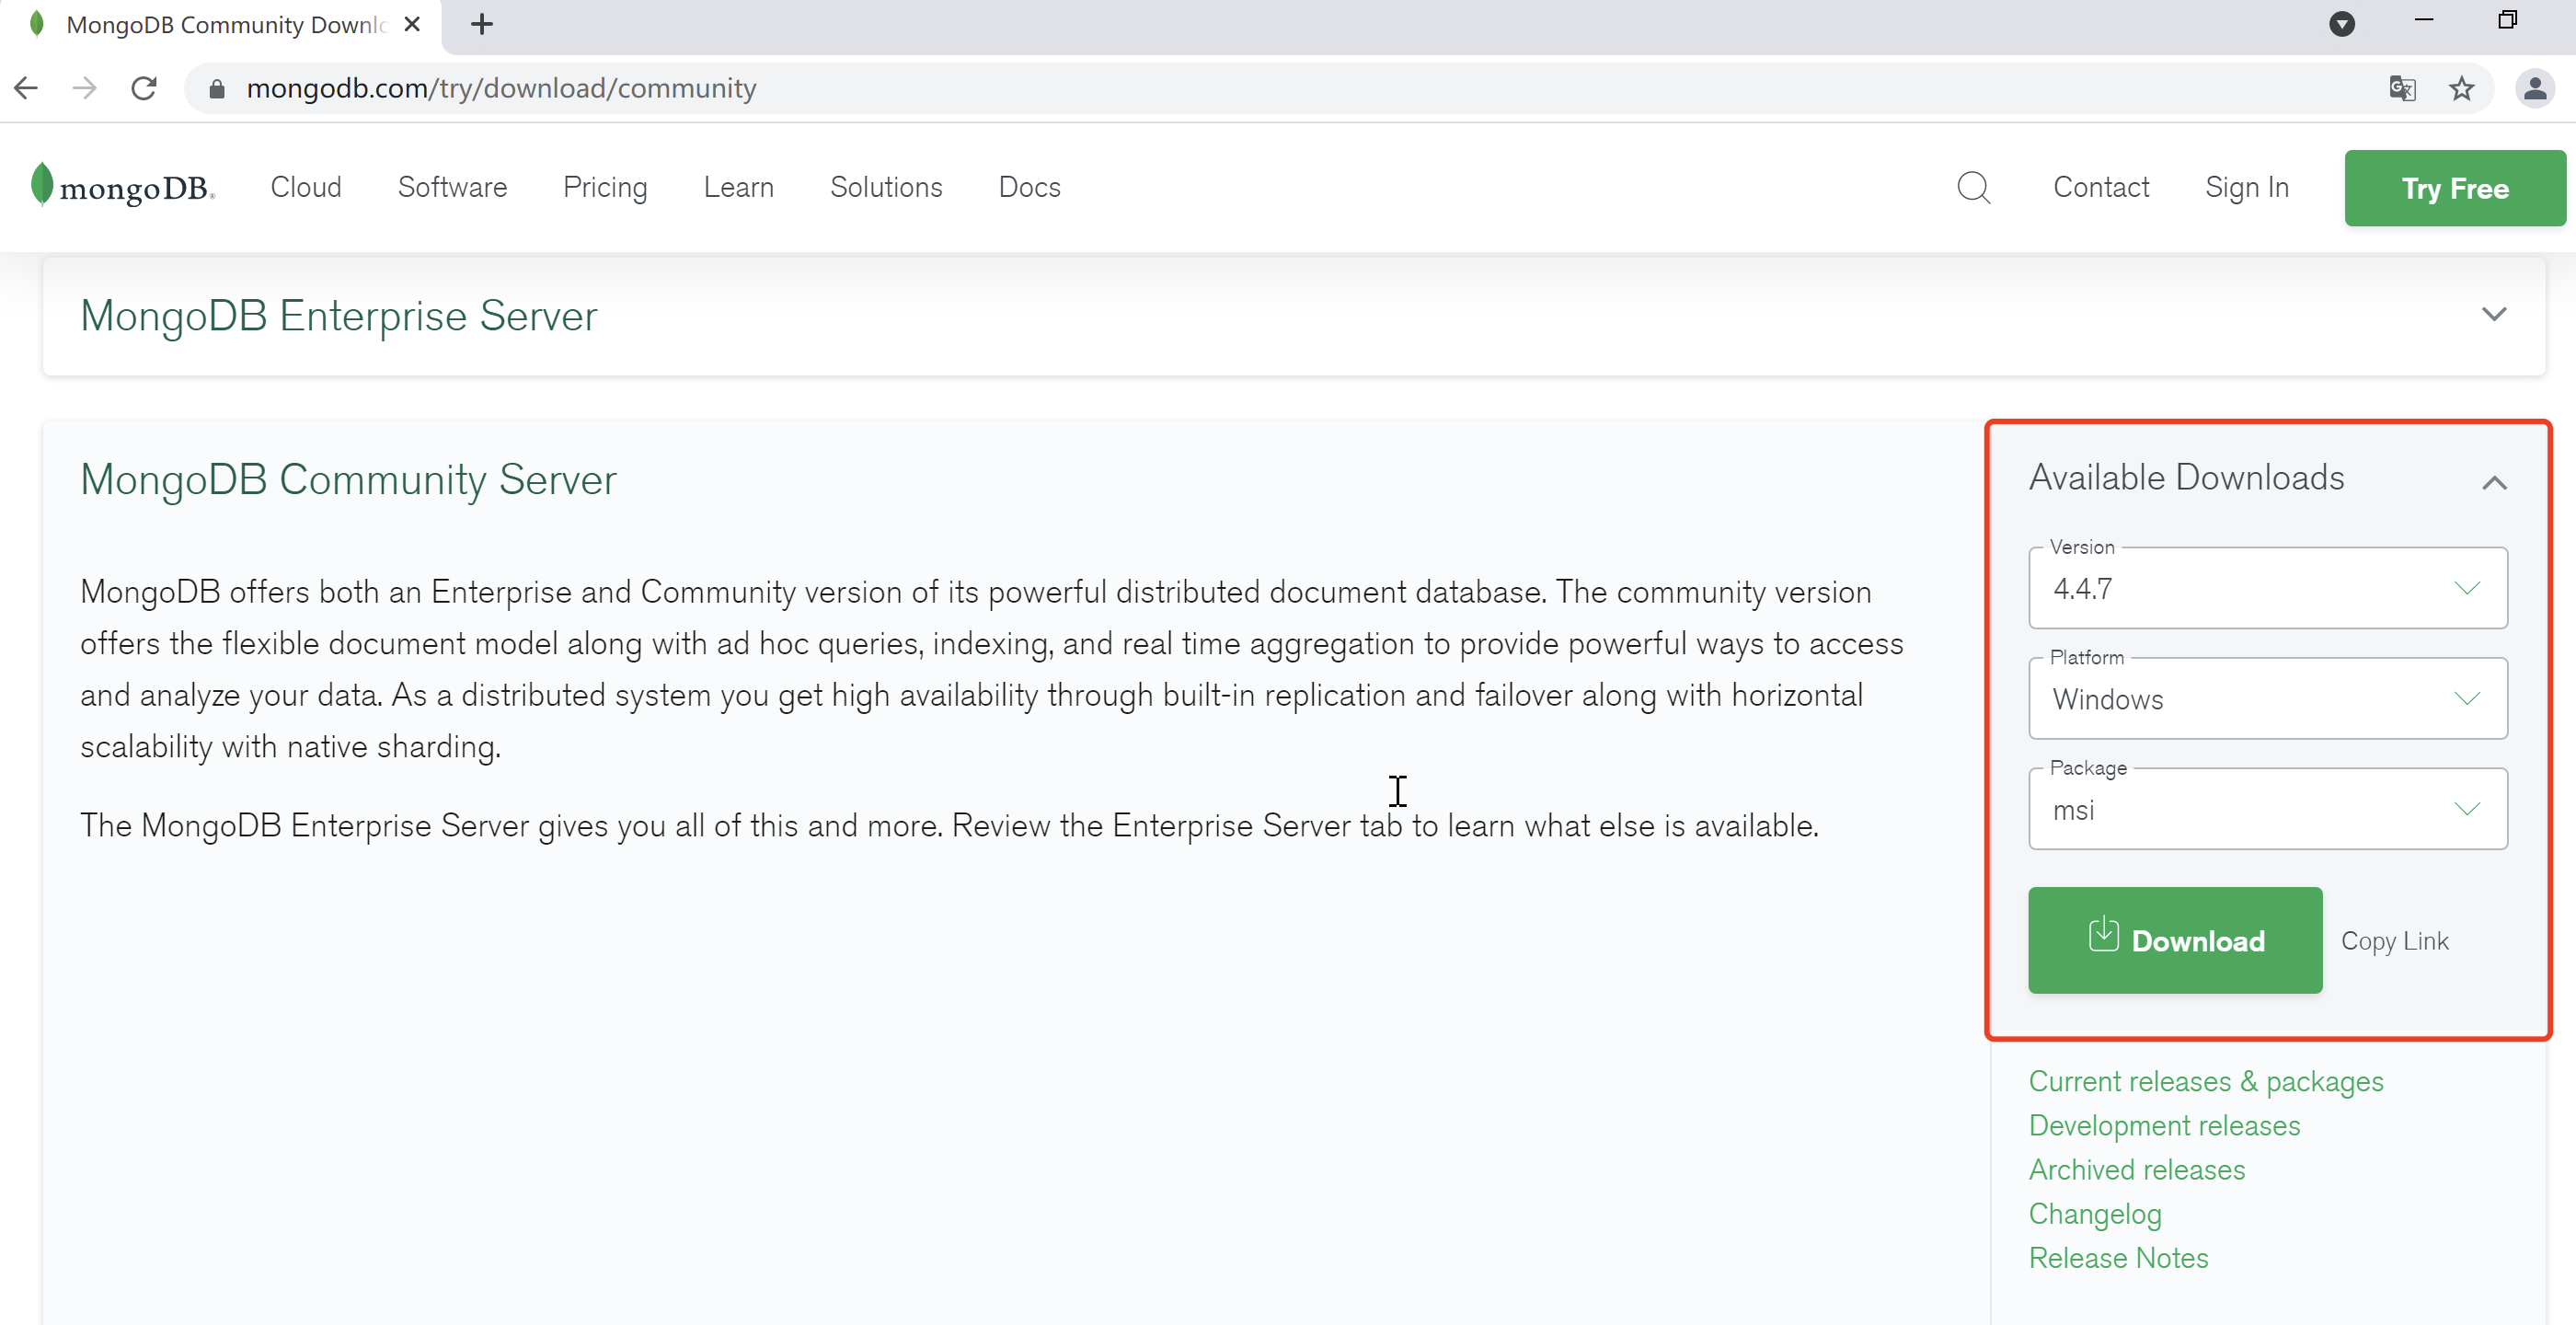Viewport: 2576px width, 1325px height.
Task: Expand the MongoDB Enterprise Server section
Action: 2494,315
